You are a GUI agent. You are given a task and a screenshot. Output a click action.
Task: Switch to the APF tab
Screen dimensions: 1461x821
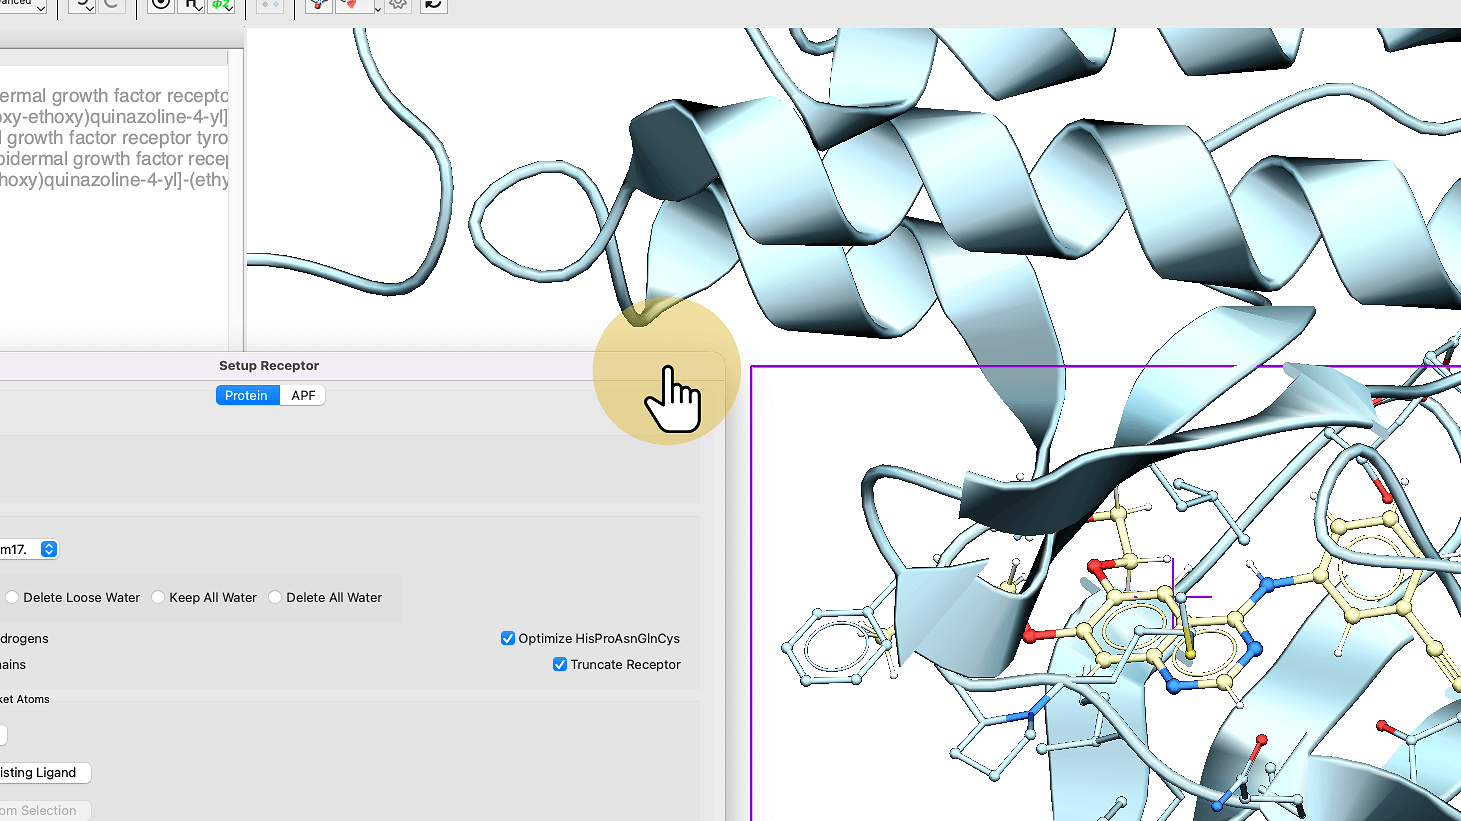[303, 395]
